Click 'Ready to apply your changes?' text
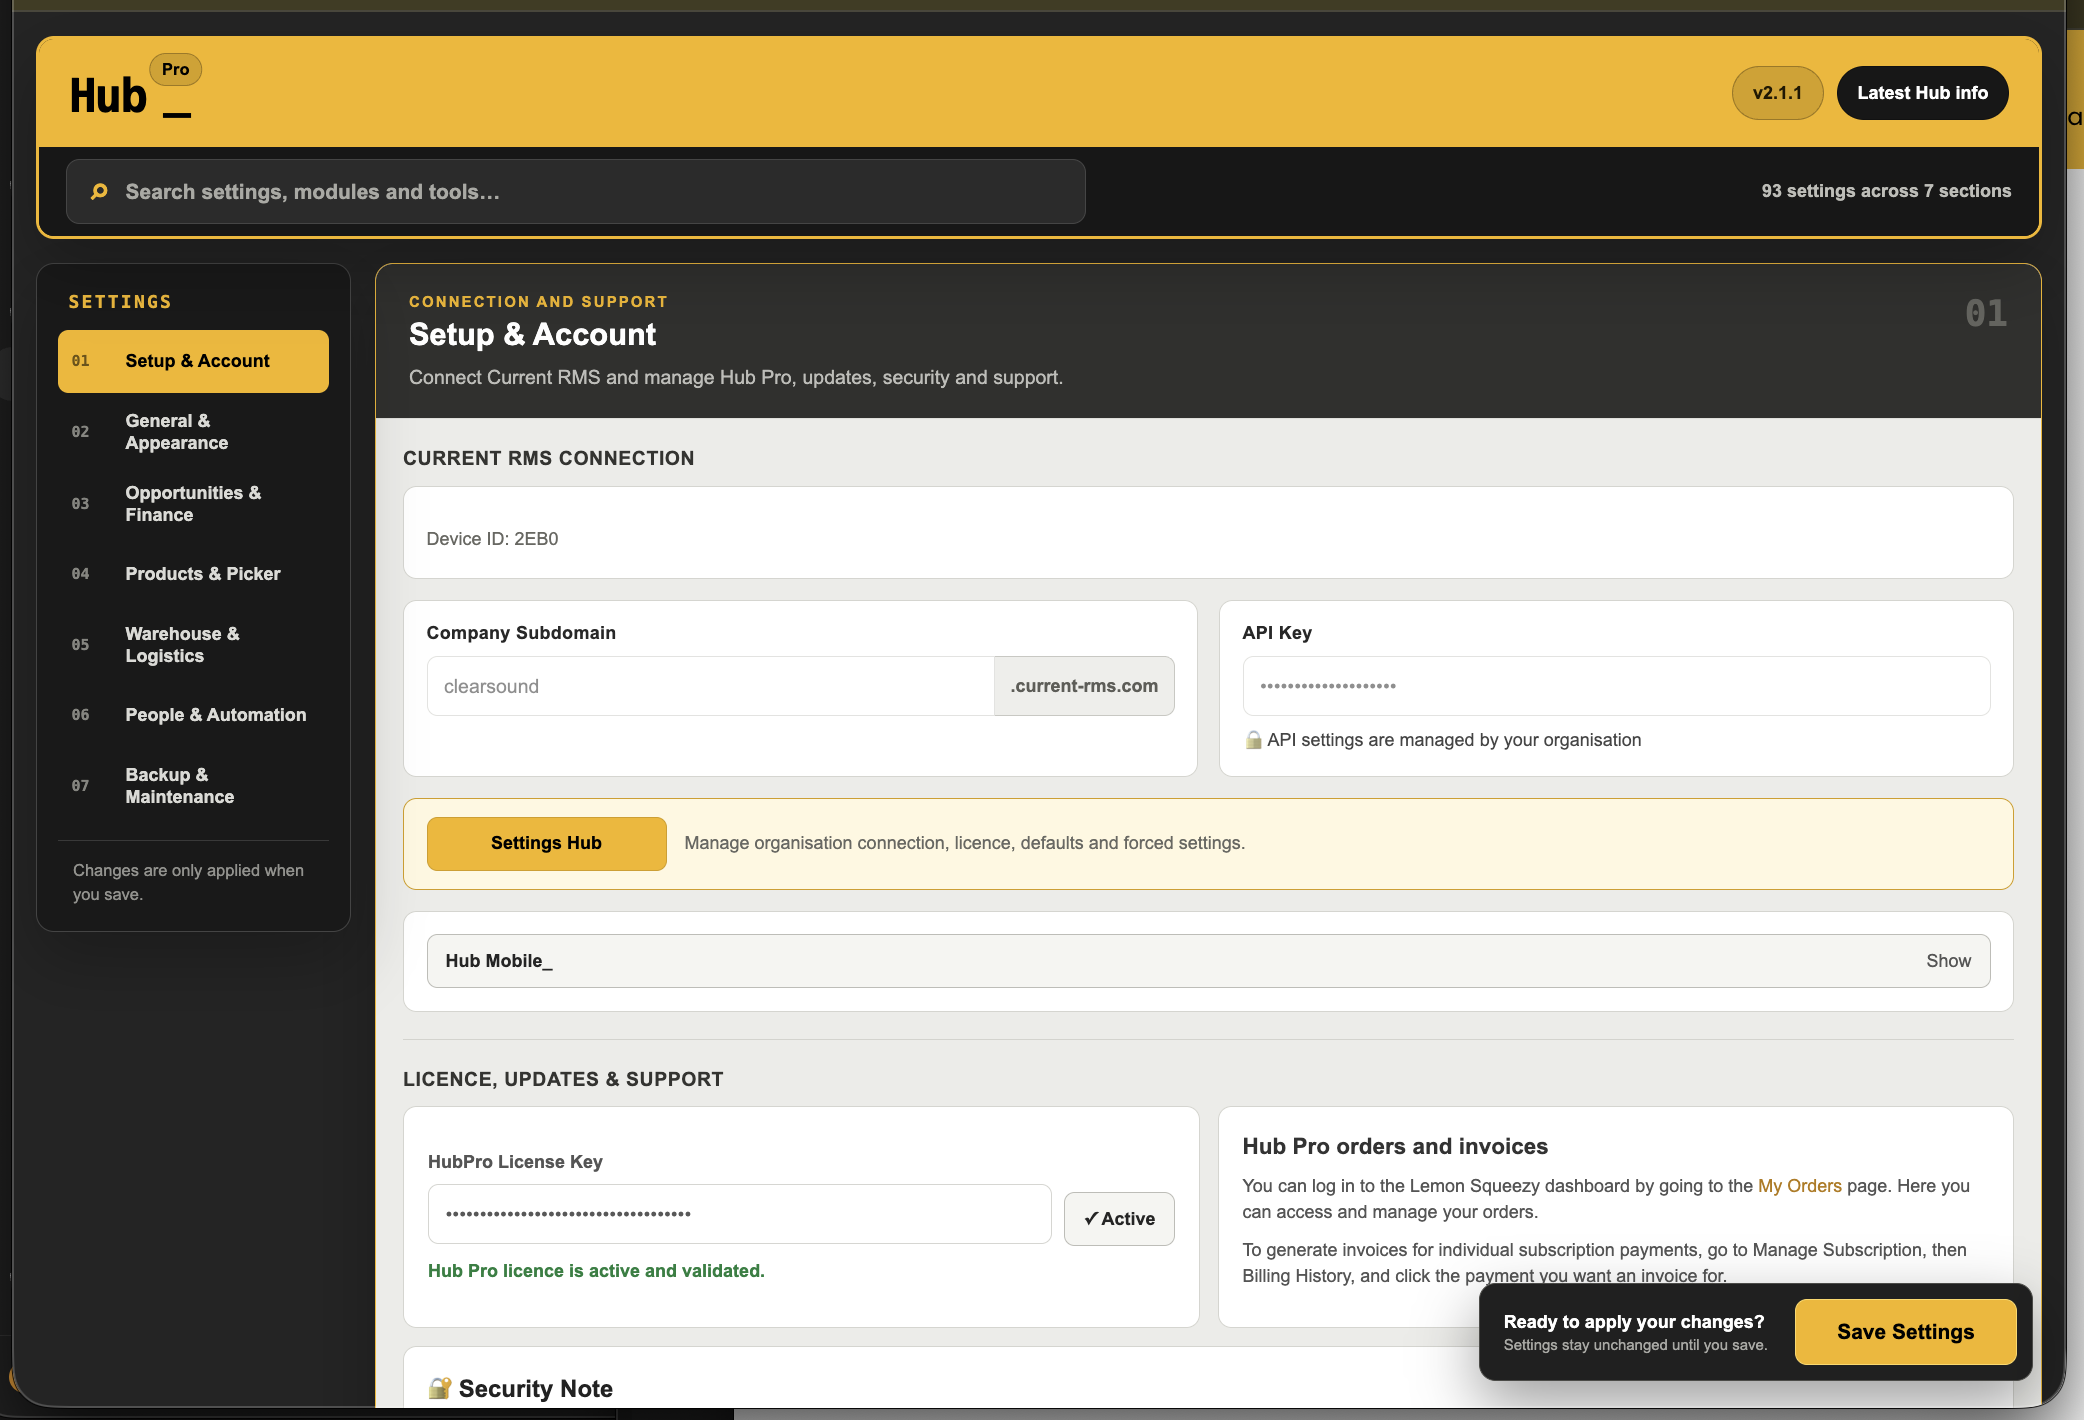The height and width of the screenshot is (1420, 2084). tap(1634, 1322)
